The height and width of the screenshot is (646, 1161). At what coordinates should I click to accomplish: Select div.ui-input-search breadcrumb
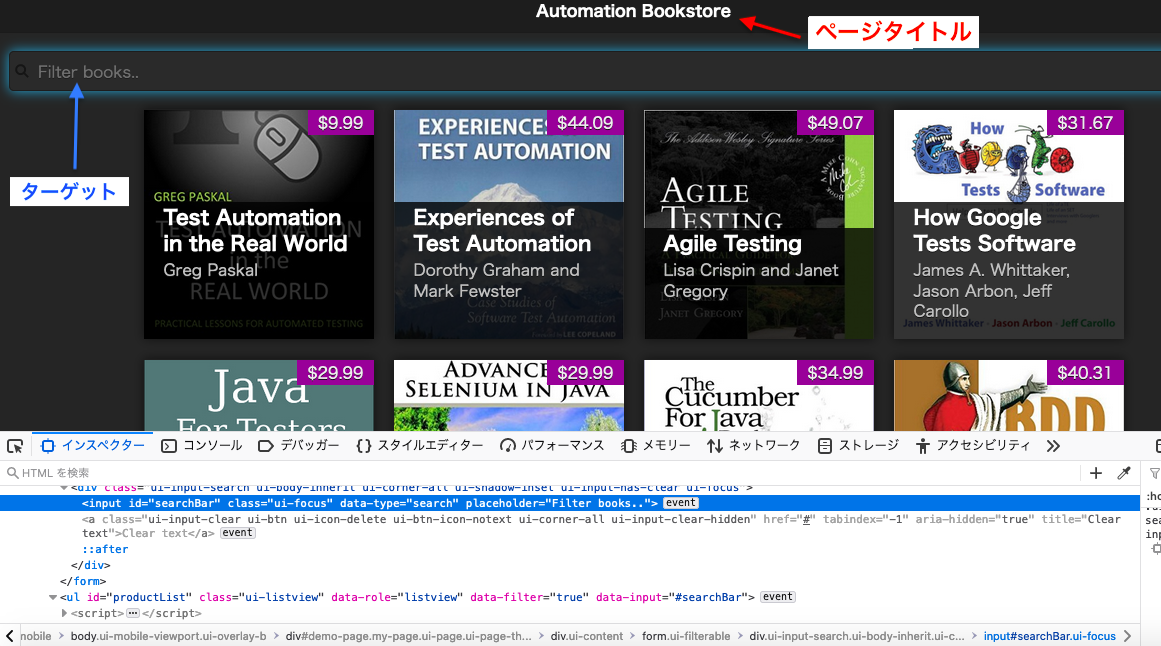[x=857, y=636]
